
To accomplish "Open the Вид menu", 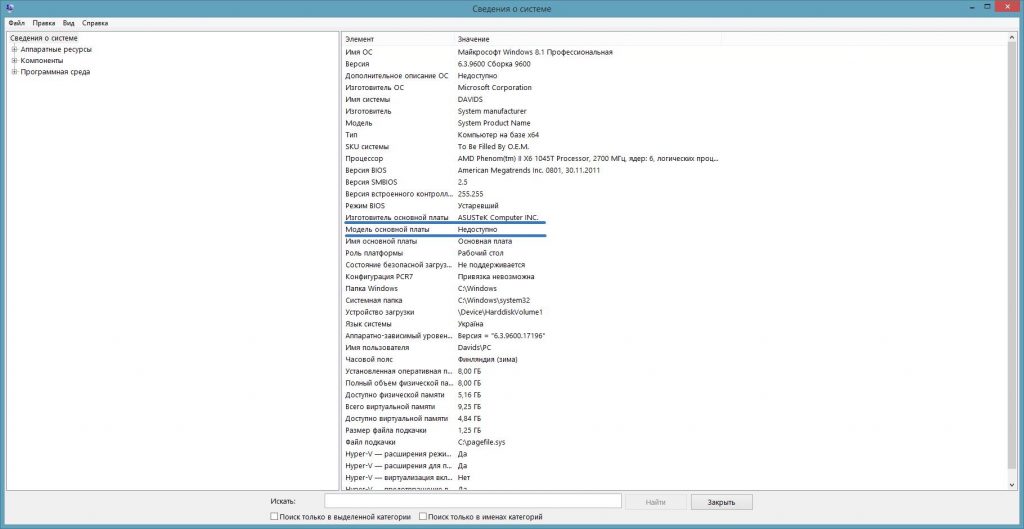I will pyautogui.click(x=68, y=22).
